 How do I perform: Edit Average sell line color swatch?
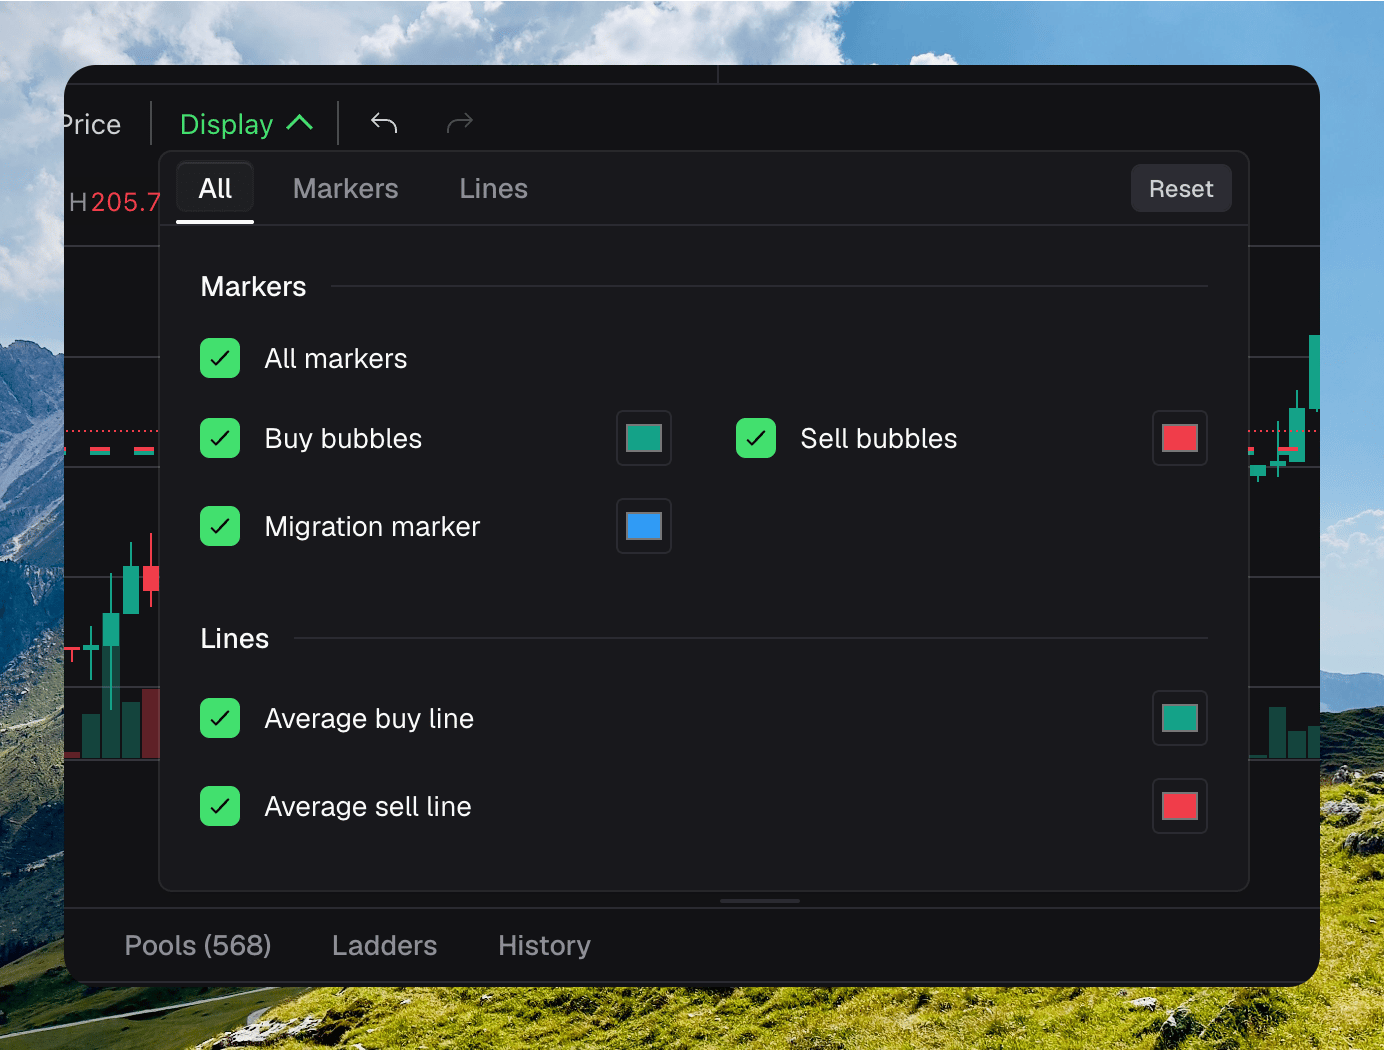point(1180,806)
